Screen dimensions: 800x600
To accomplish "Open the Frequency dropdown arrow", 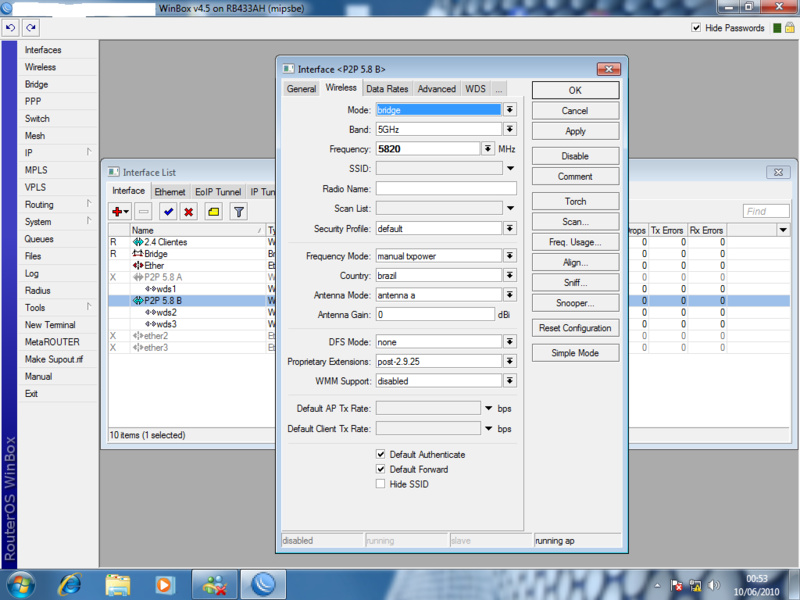I will 488,148.
